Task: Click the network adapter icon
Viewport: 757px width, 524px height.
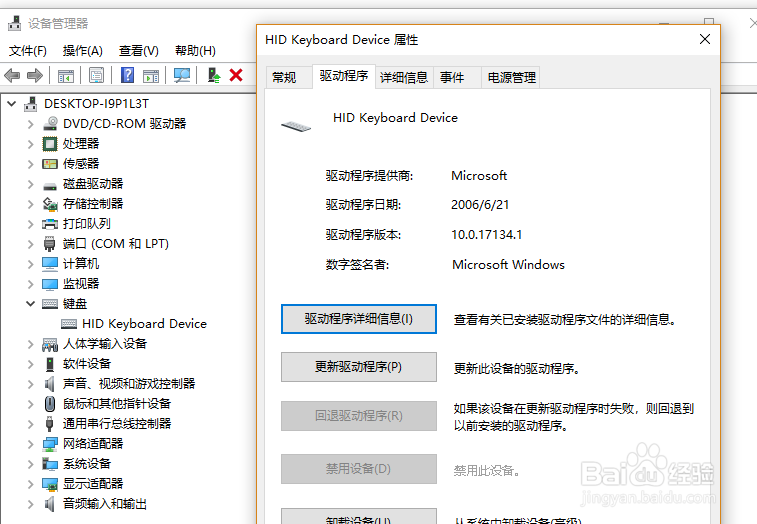Action: 50,444
